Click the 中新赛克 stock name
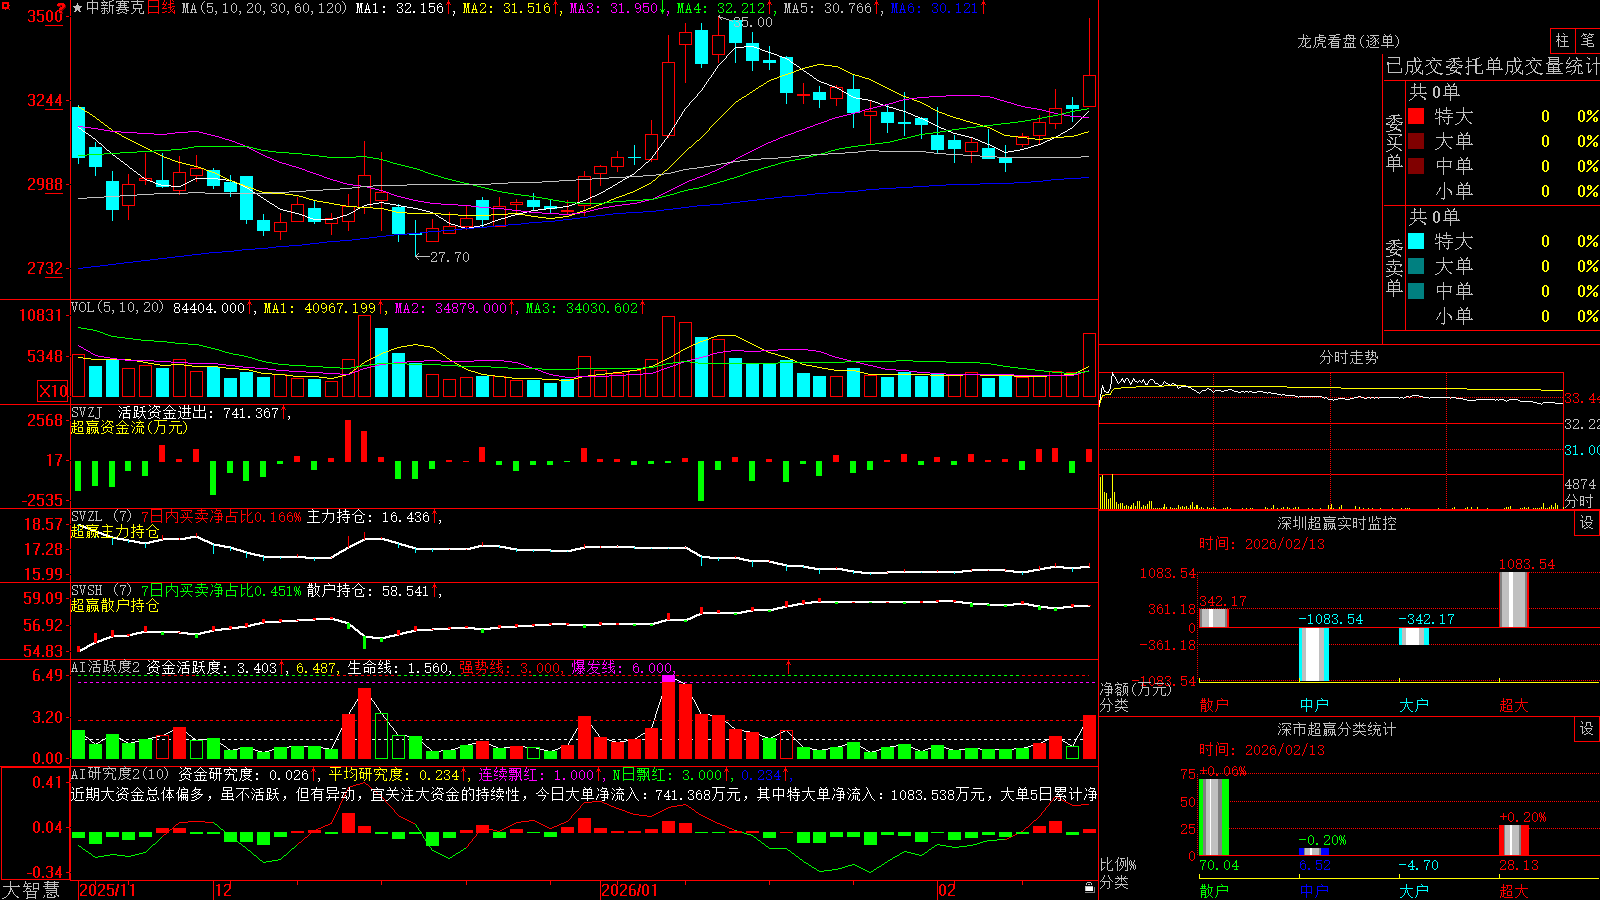 [x=115, y=8]
